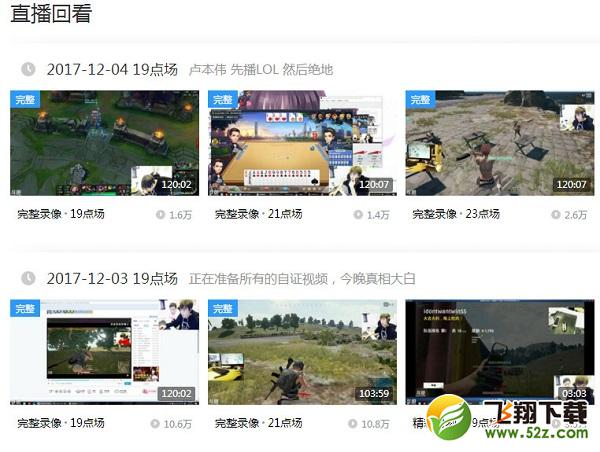Click the 完整 badge on the 12-04 19点场 League of Legends thumbnail

[25, 100]
